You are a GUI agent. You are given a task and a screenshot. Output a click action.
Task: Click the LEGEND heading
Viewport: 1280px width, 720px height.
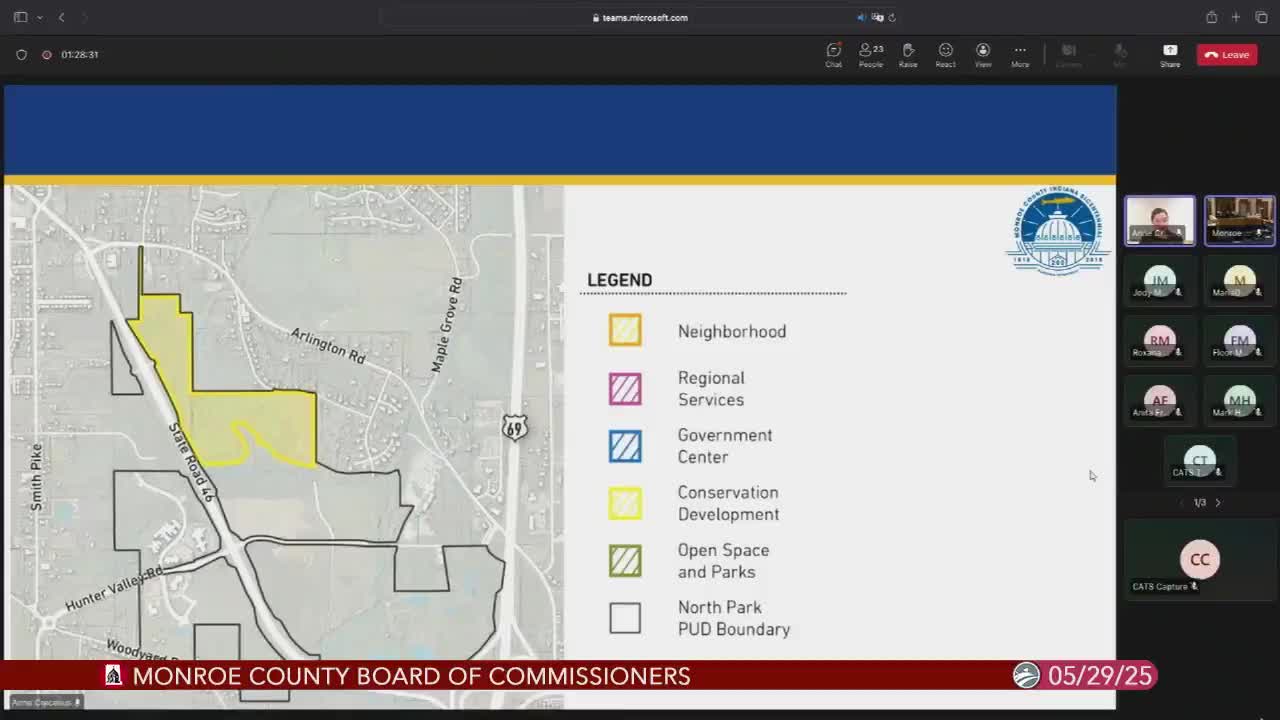(x=620, y=280)
